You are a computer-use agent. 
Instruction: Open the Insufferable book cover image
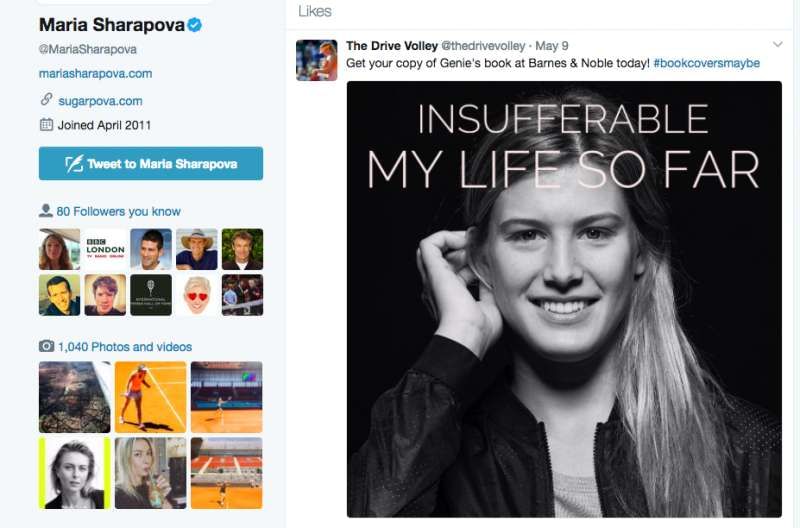coord(564,298)
